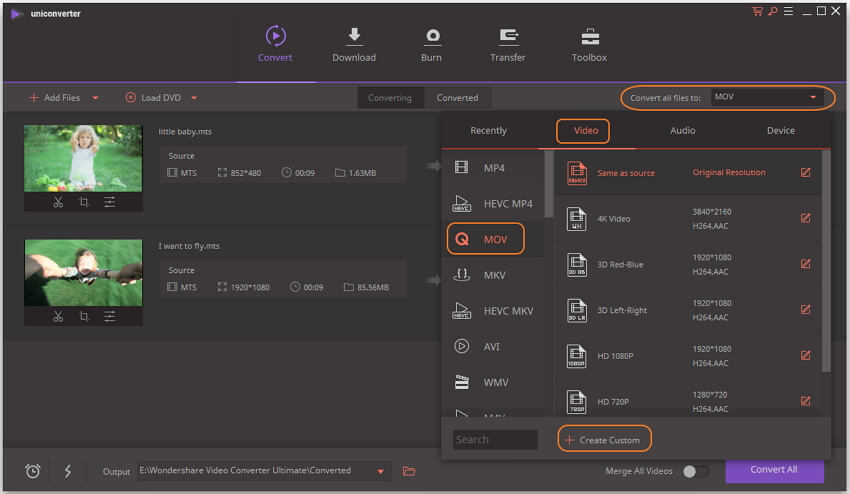Crop the little baby.mts video
Viewport: 850px width, 494px height.
83,202
